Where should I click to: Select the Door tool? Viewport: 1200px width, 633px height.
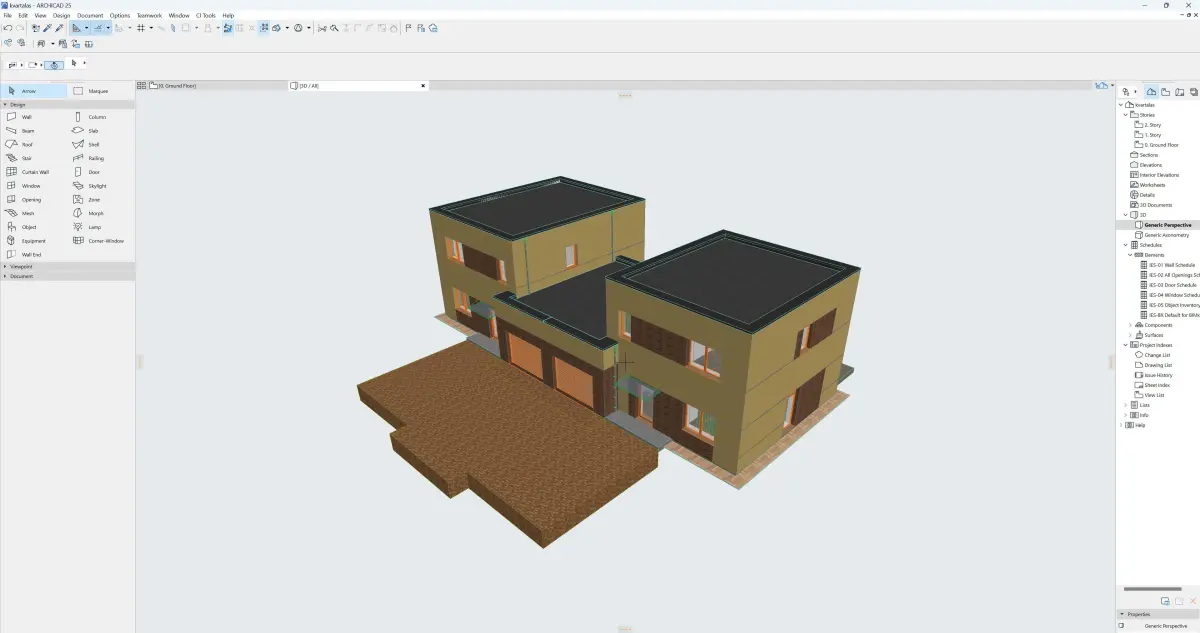coord(100,172)
